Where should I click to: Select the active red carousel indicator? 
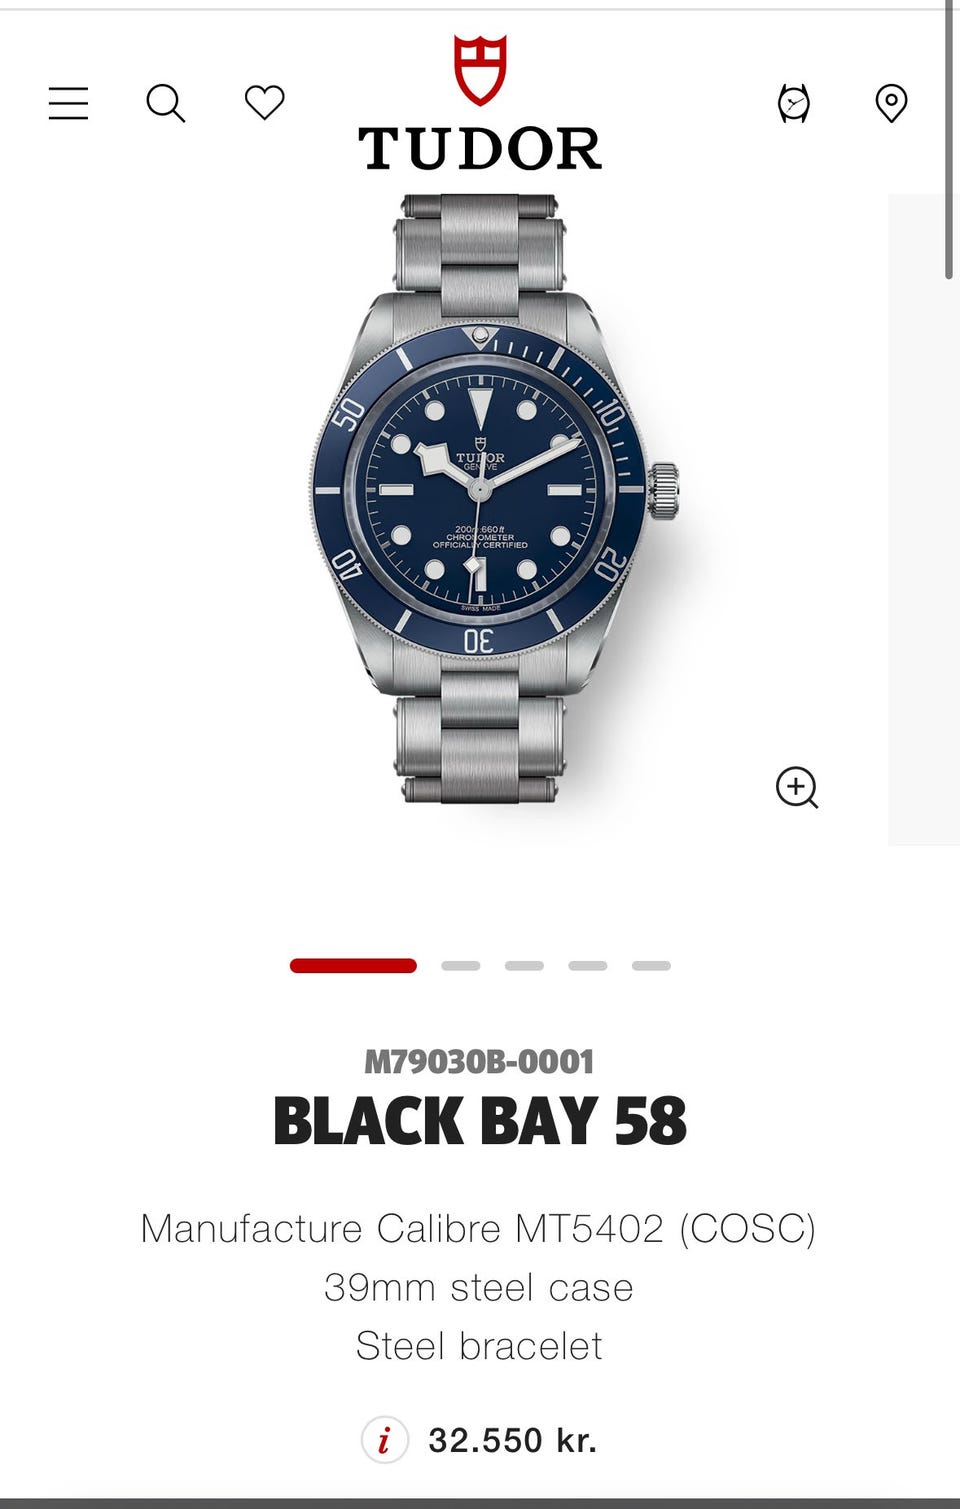click(353, 966)
